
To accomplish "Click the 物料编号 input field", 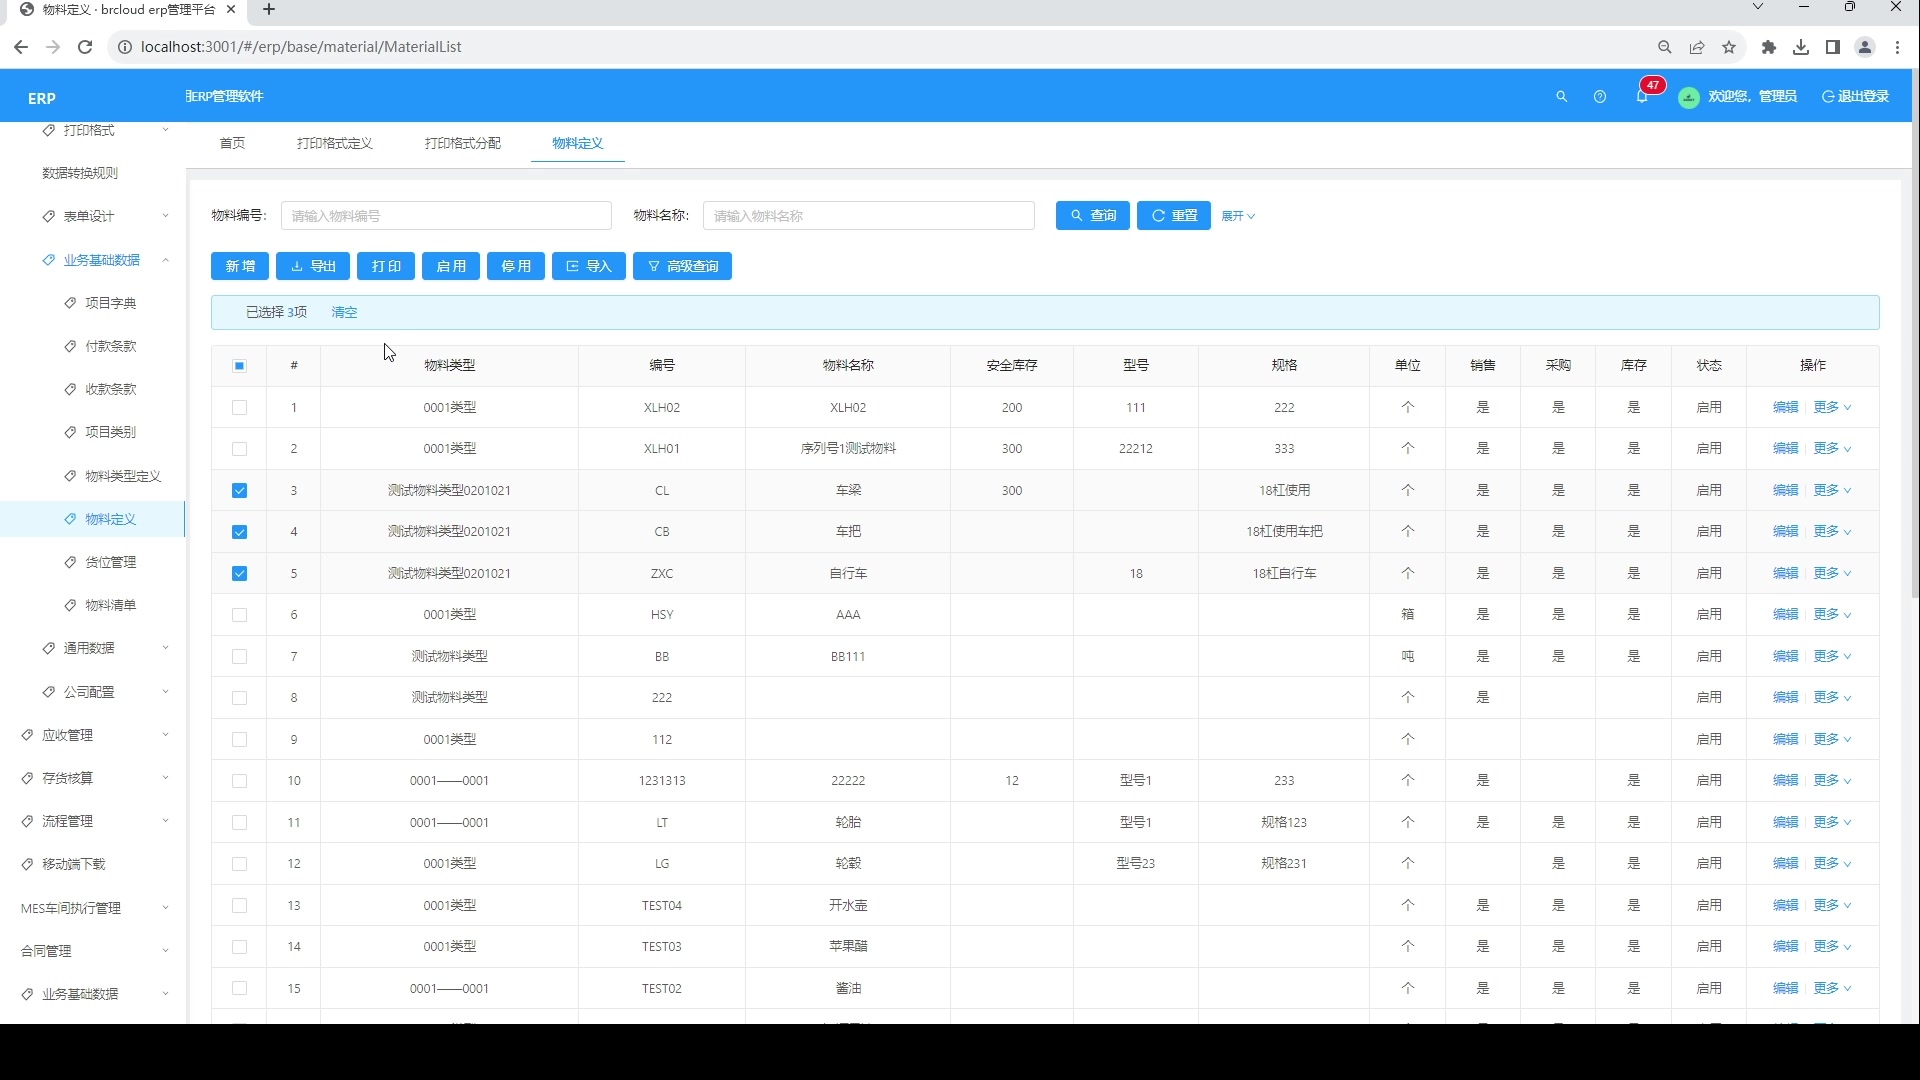I will (446, 216).
